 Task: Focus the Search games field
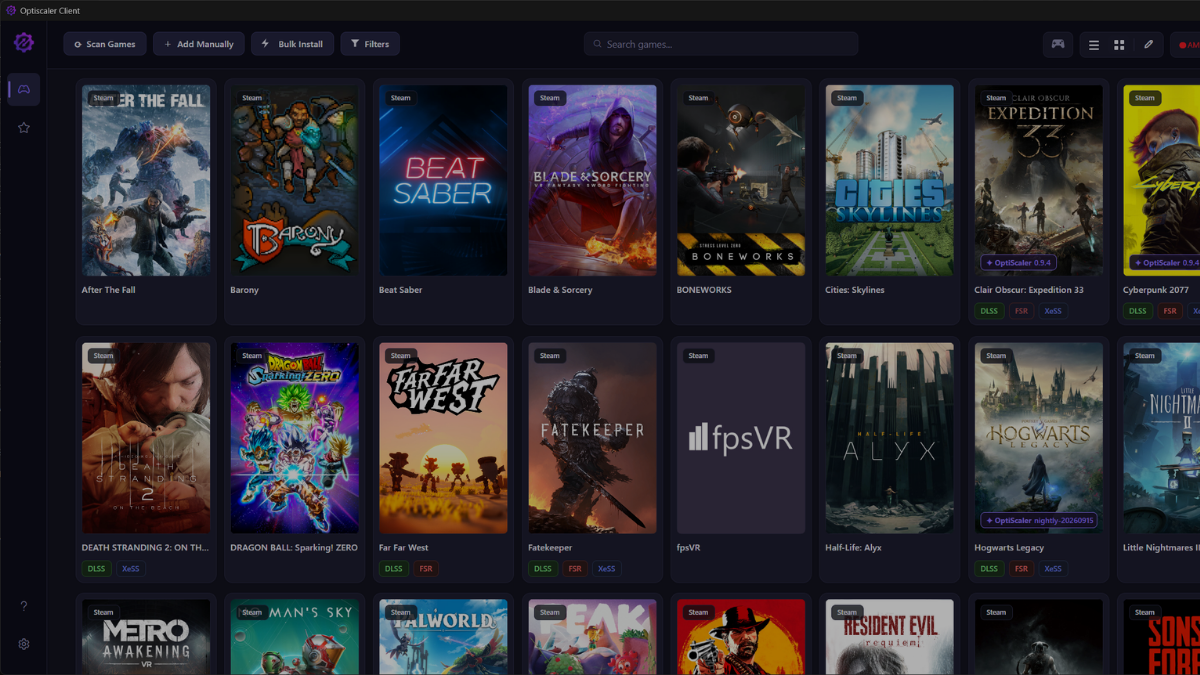click(x=721, y=44)
